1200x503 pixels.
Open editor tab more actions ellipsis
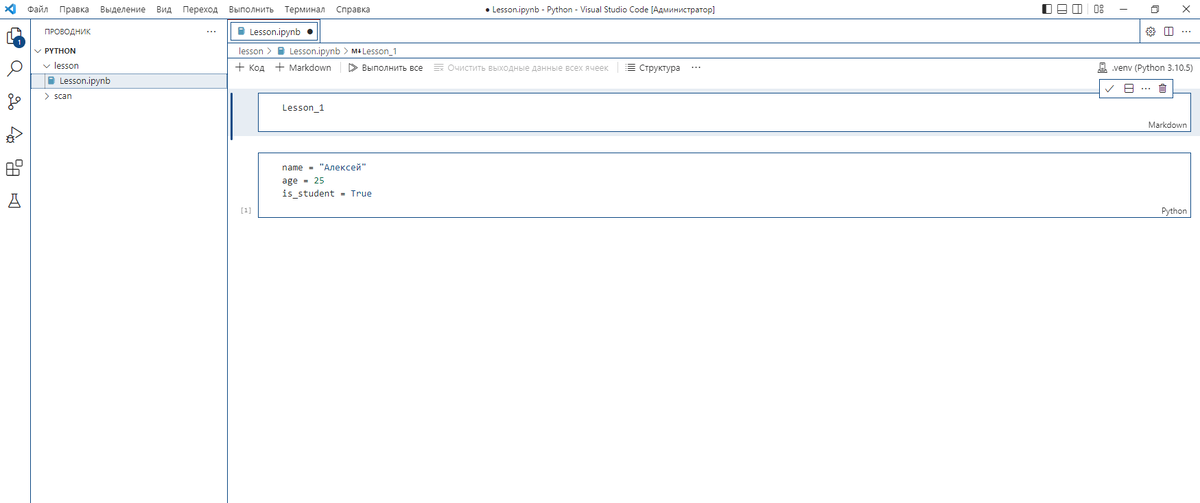point(1185,31)
